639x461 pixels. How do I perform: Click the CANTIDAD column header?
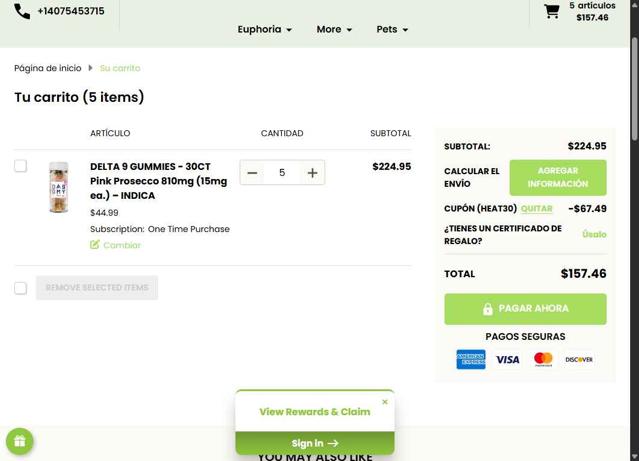tap(282, 133)
